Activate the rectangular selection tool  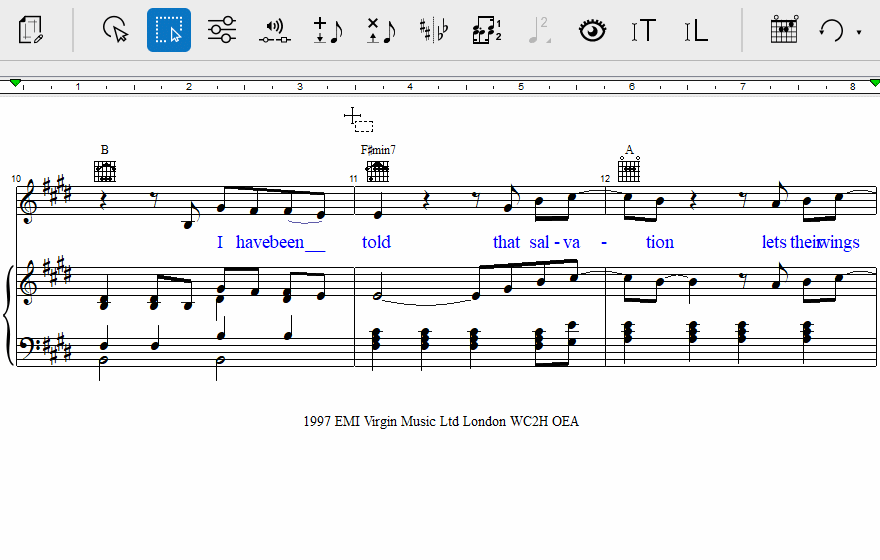point(169,30)
